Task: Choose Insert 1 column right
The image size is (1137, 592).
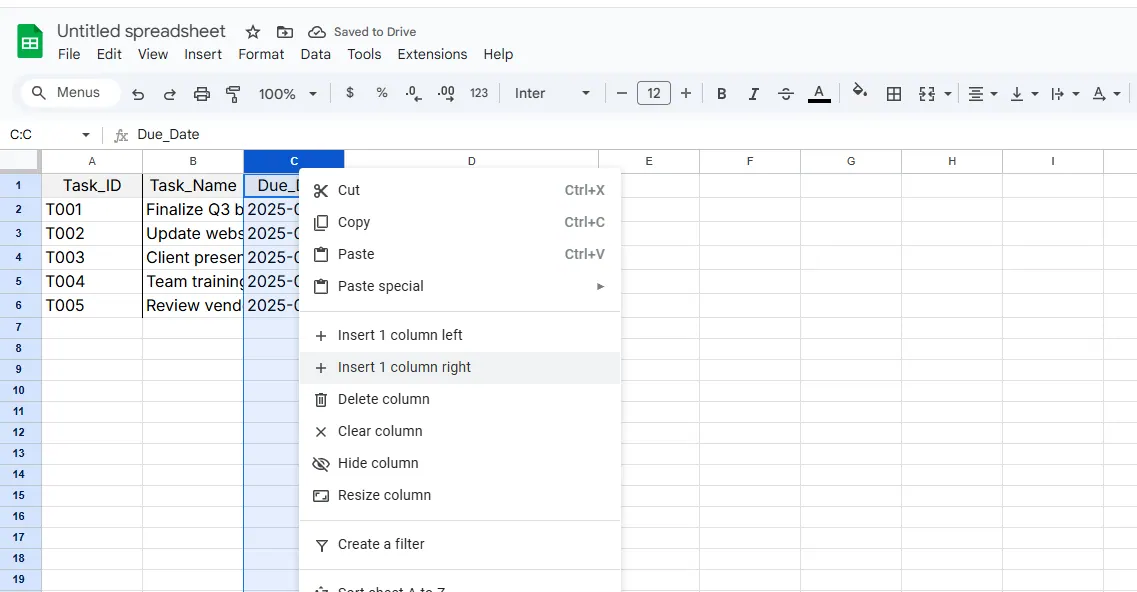Action: [404, 367]
